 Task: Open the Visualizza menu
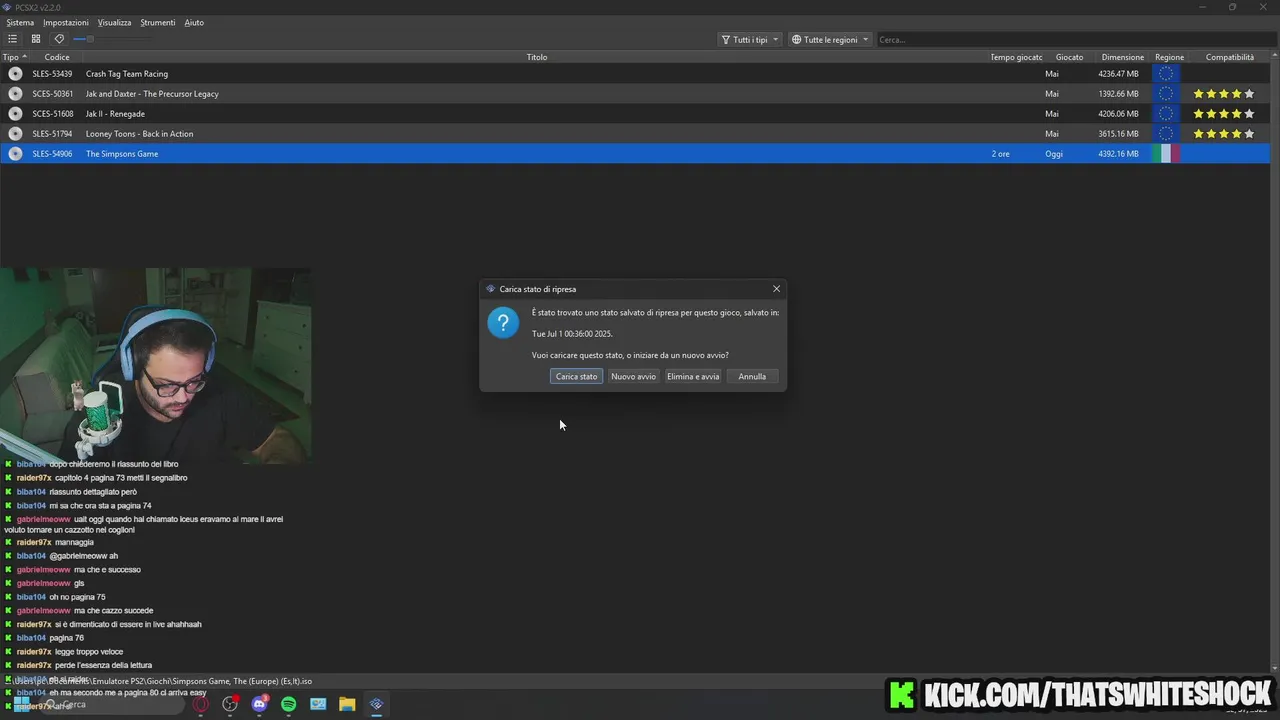click(114, 22)
